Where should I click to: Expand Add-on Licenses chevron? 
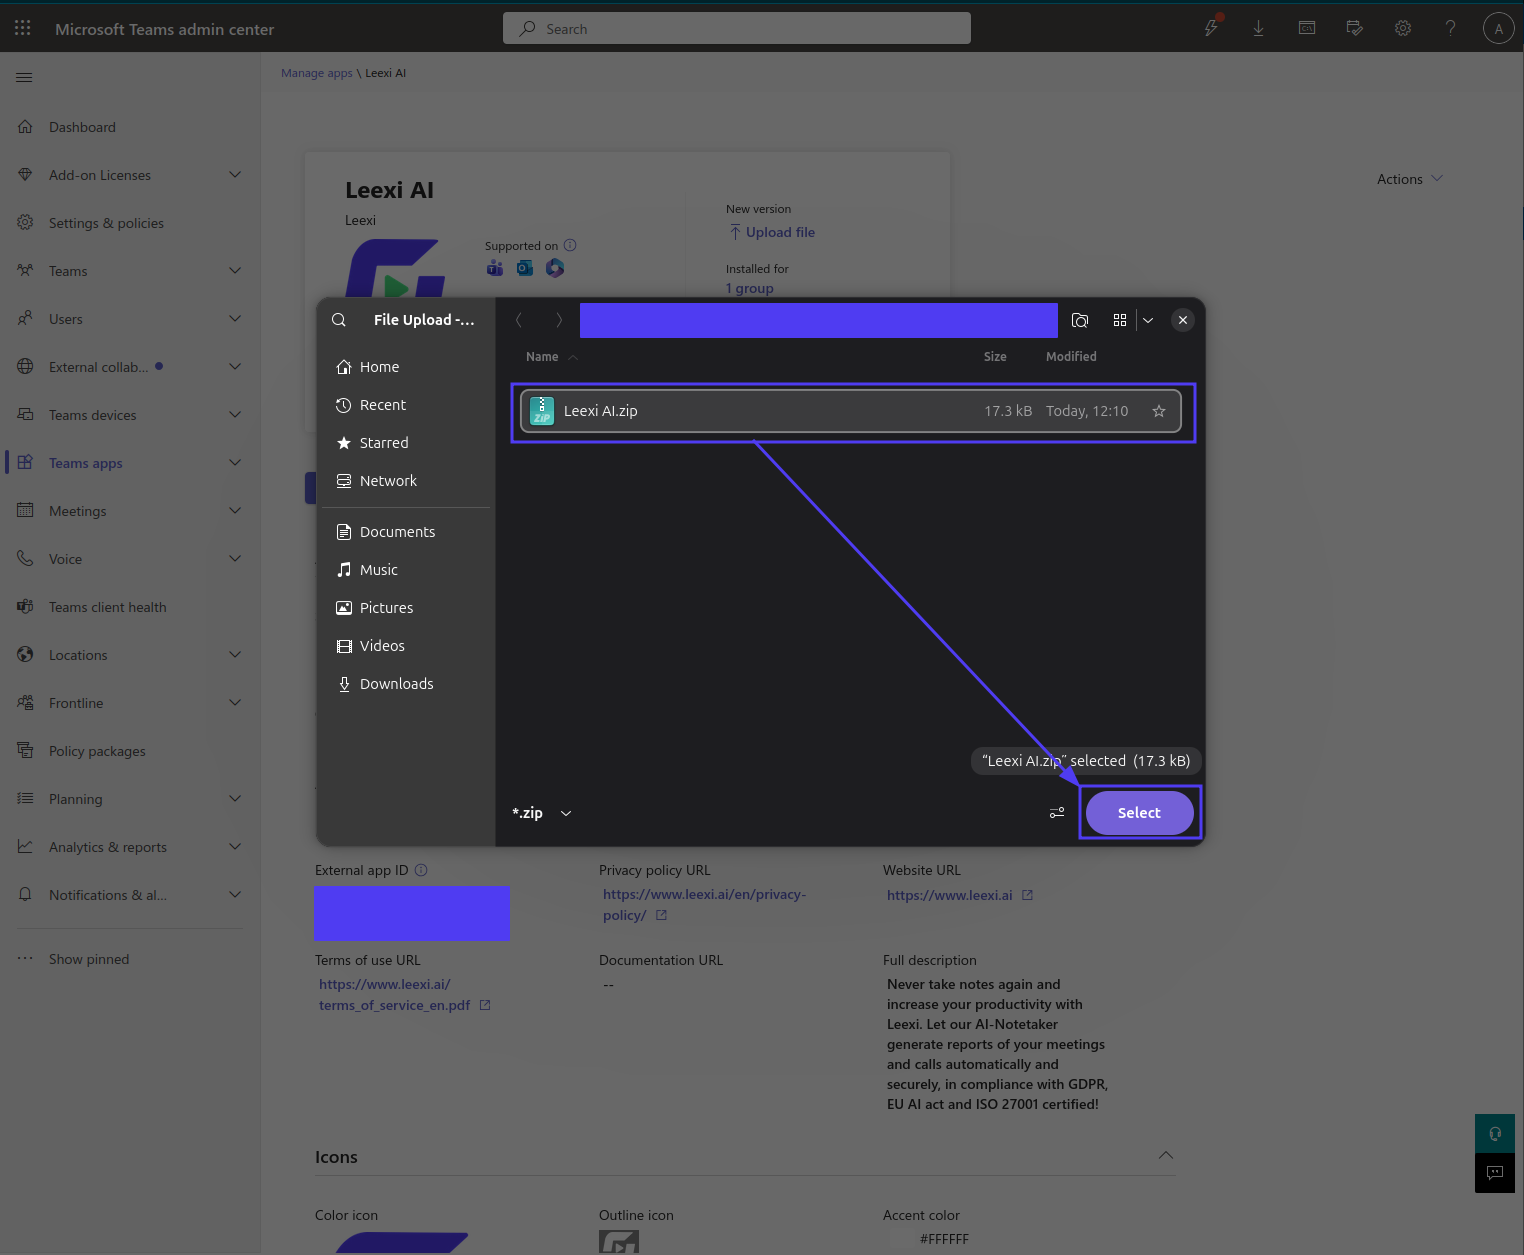pos(235,175)
